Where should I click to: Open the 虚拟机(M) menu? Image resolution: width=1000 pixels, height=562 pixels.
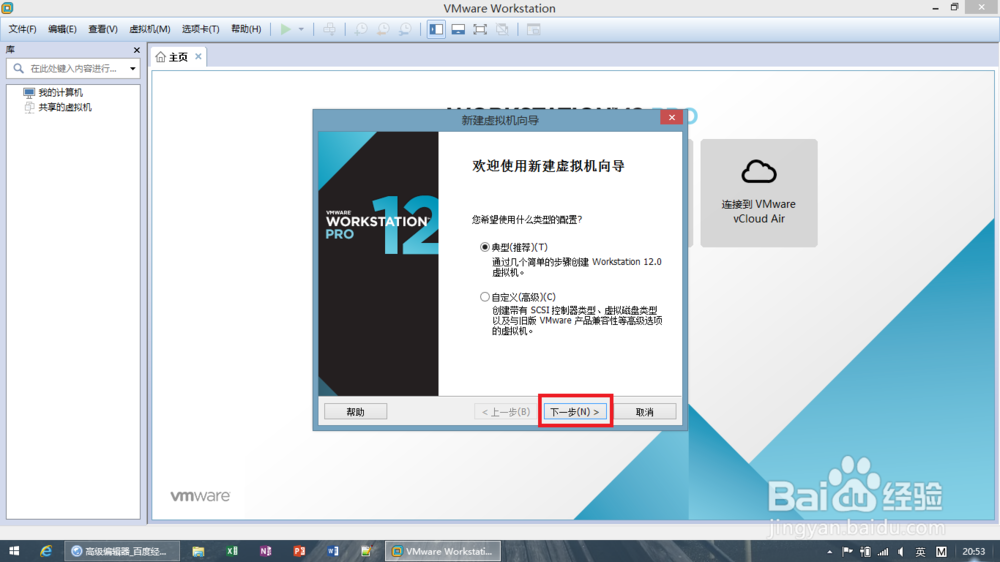tap(150, 29)
